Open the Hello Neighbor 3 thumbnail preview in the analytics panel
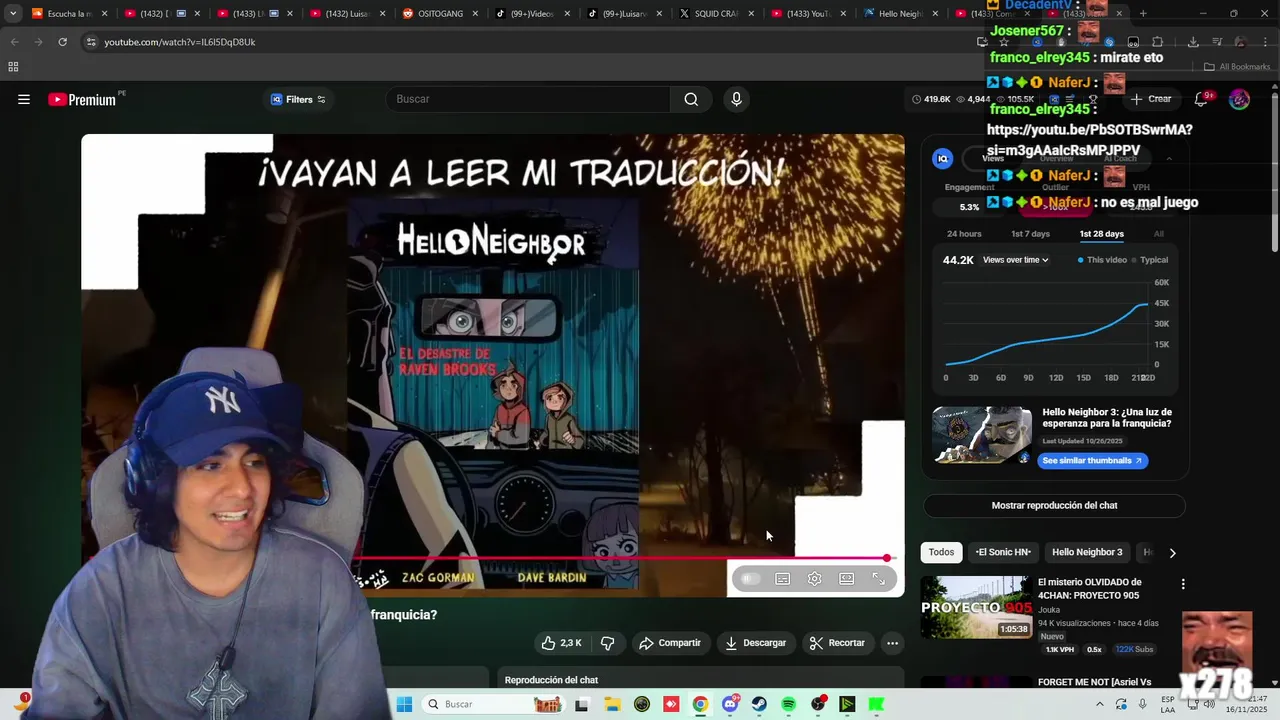The image size is (1280, 720). [x=982, y=435]
